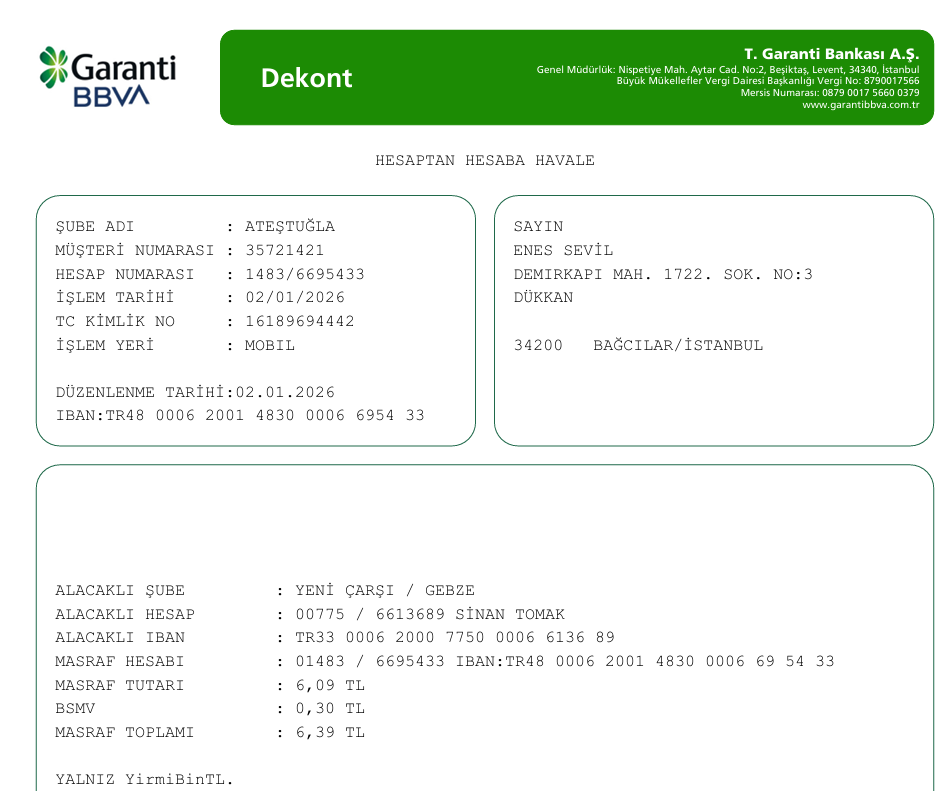
Task: Select branch name ATEŞTUĞLA
Action: (290, 226)
